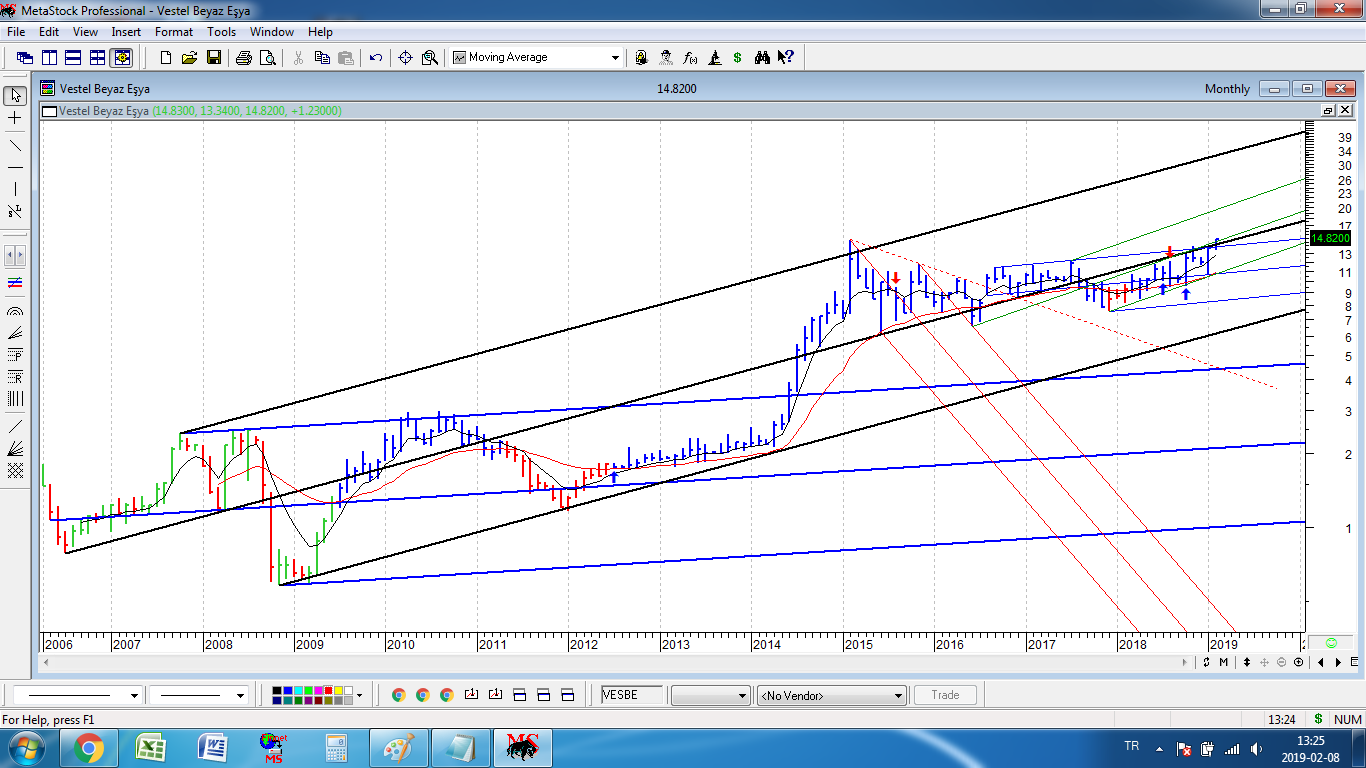This screenshot has height=768, width=1366.
Task: Click the M periodicity button below chart
Action: pyautogui.click(x=1223, y=662)
